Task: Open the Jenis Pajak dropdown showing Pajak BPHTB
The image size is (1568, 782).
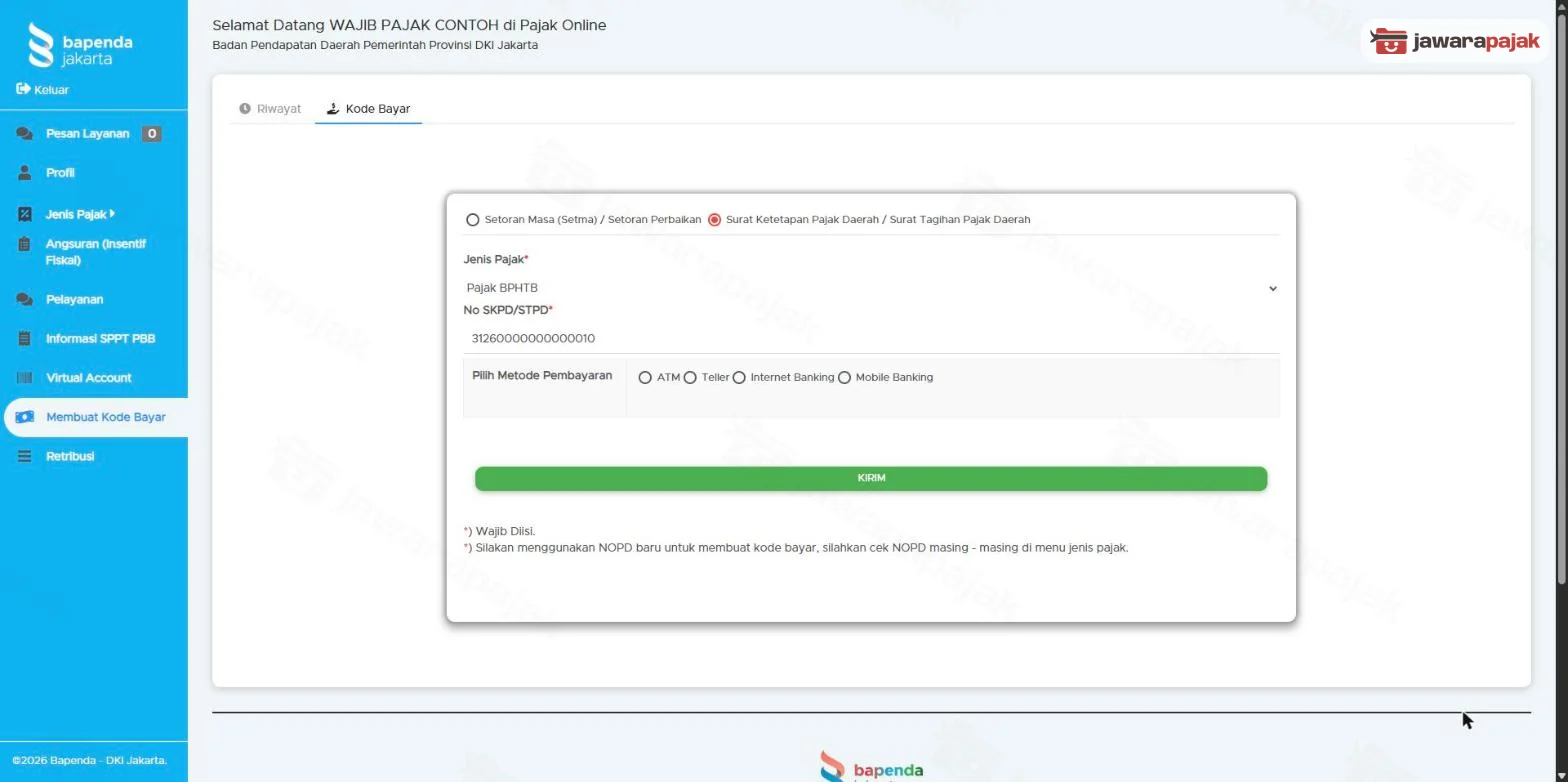Action: click(x=871, y=288)
